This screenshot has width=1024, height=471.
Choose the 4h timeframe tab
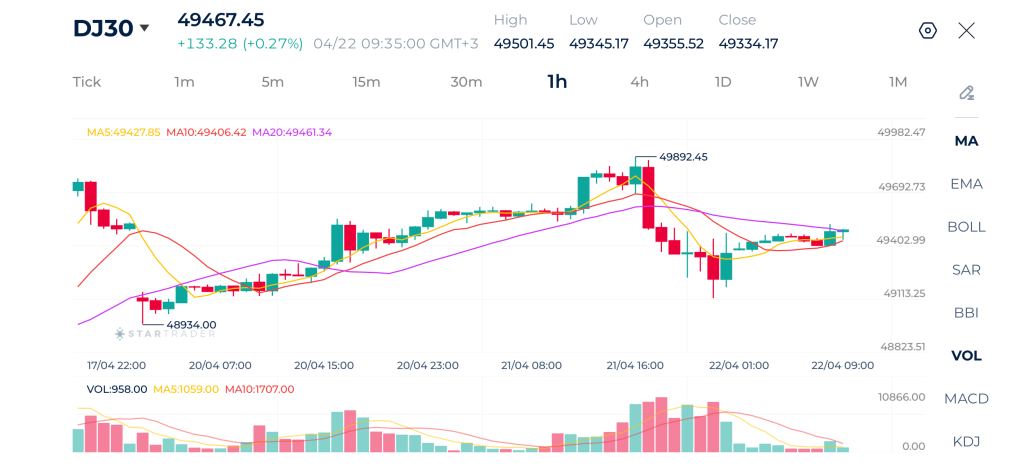[x=639, y=82]
